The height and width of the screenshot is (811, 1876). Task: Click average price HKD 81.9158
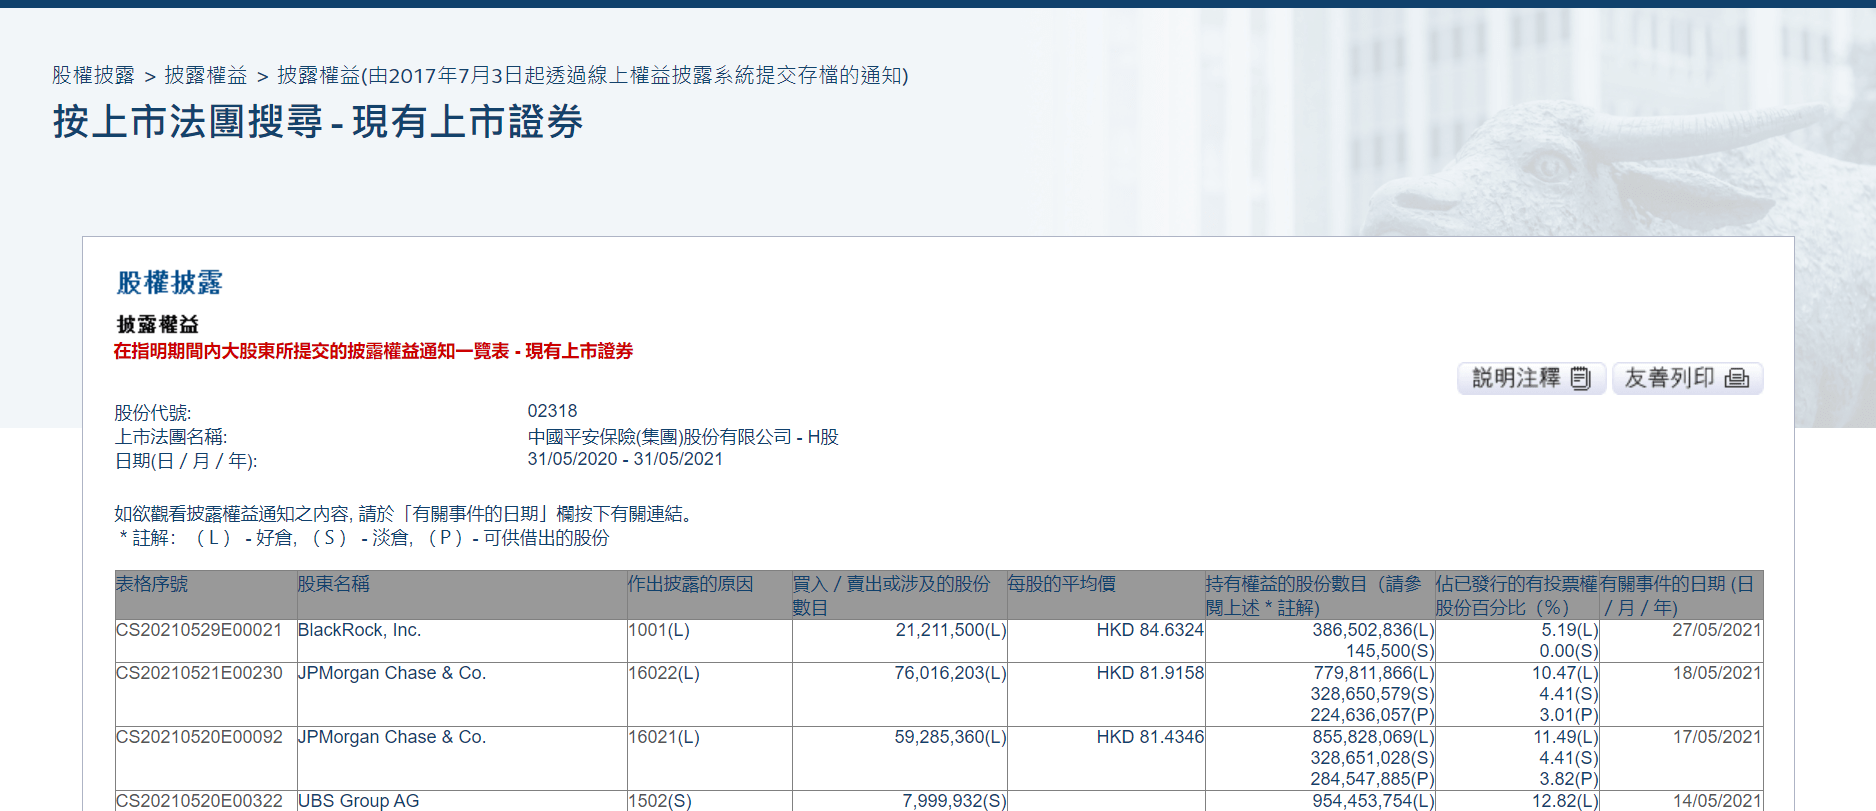pos(1150,673)
